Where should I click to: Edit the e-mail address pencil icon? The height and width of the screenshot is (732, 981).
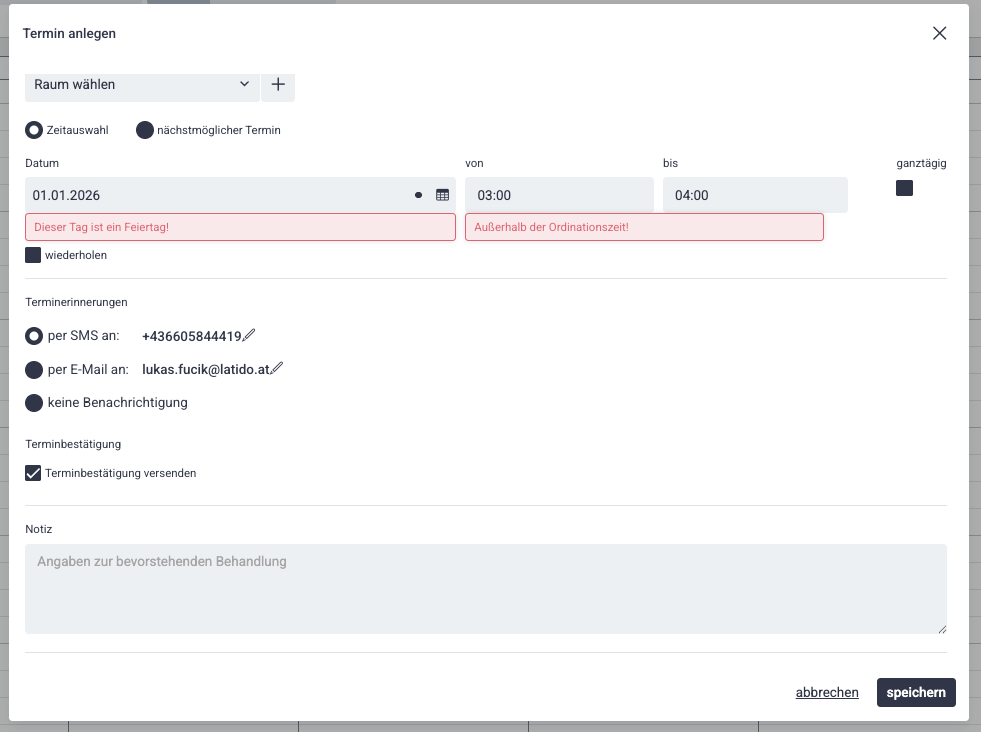(277, 369)
